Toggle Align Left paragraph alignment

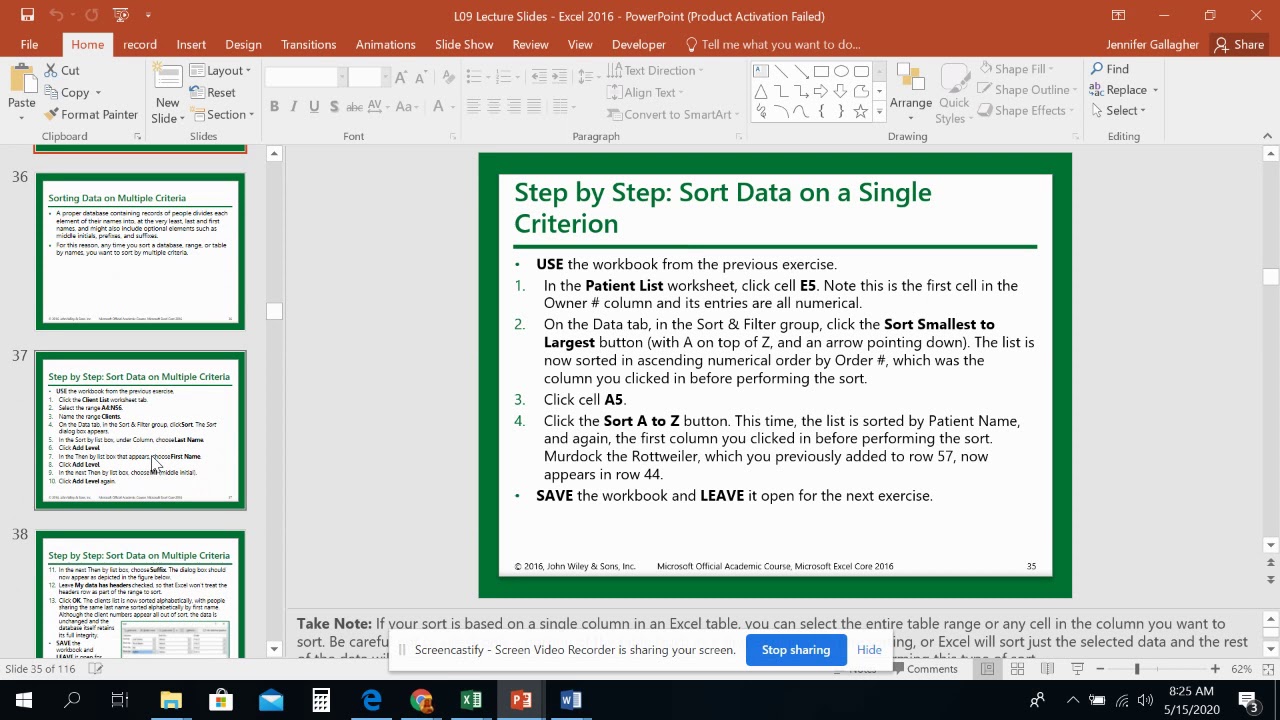point(473,107)
